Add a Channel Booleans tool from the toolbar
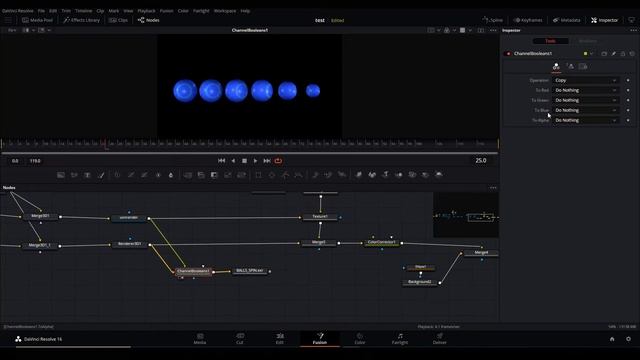The image size is (640, 360). point(201,175)
